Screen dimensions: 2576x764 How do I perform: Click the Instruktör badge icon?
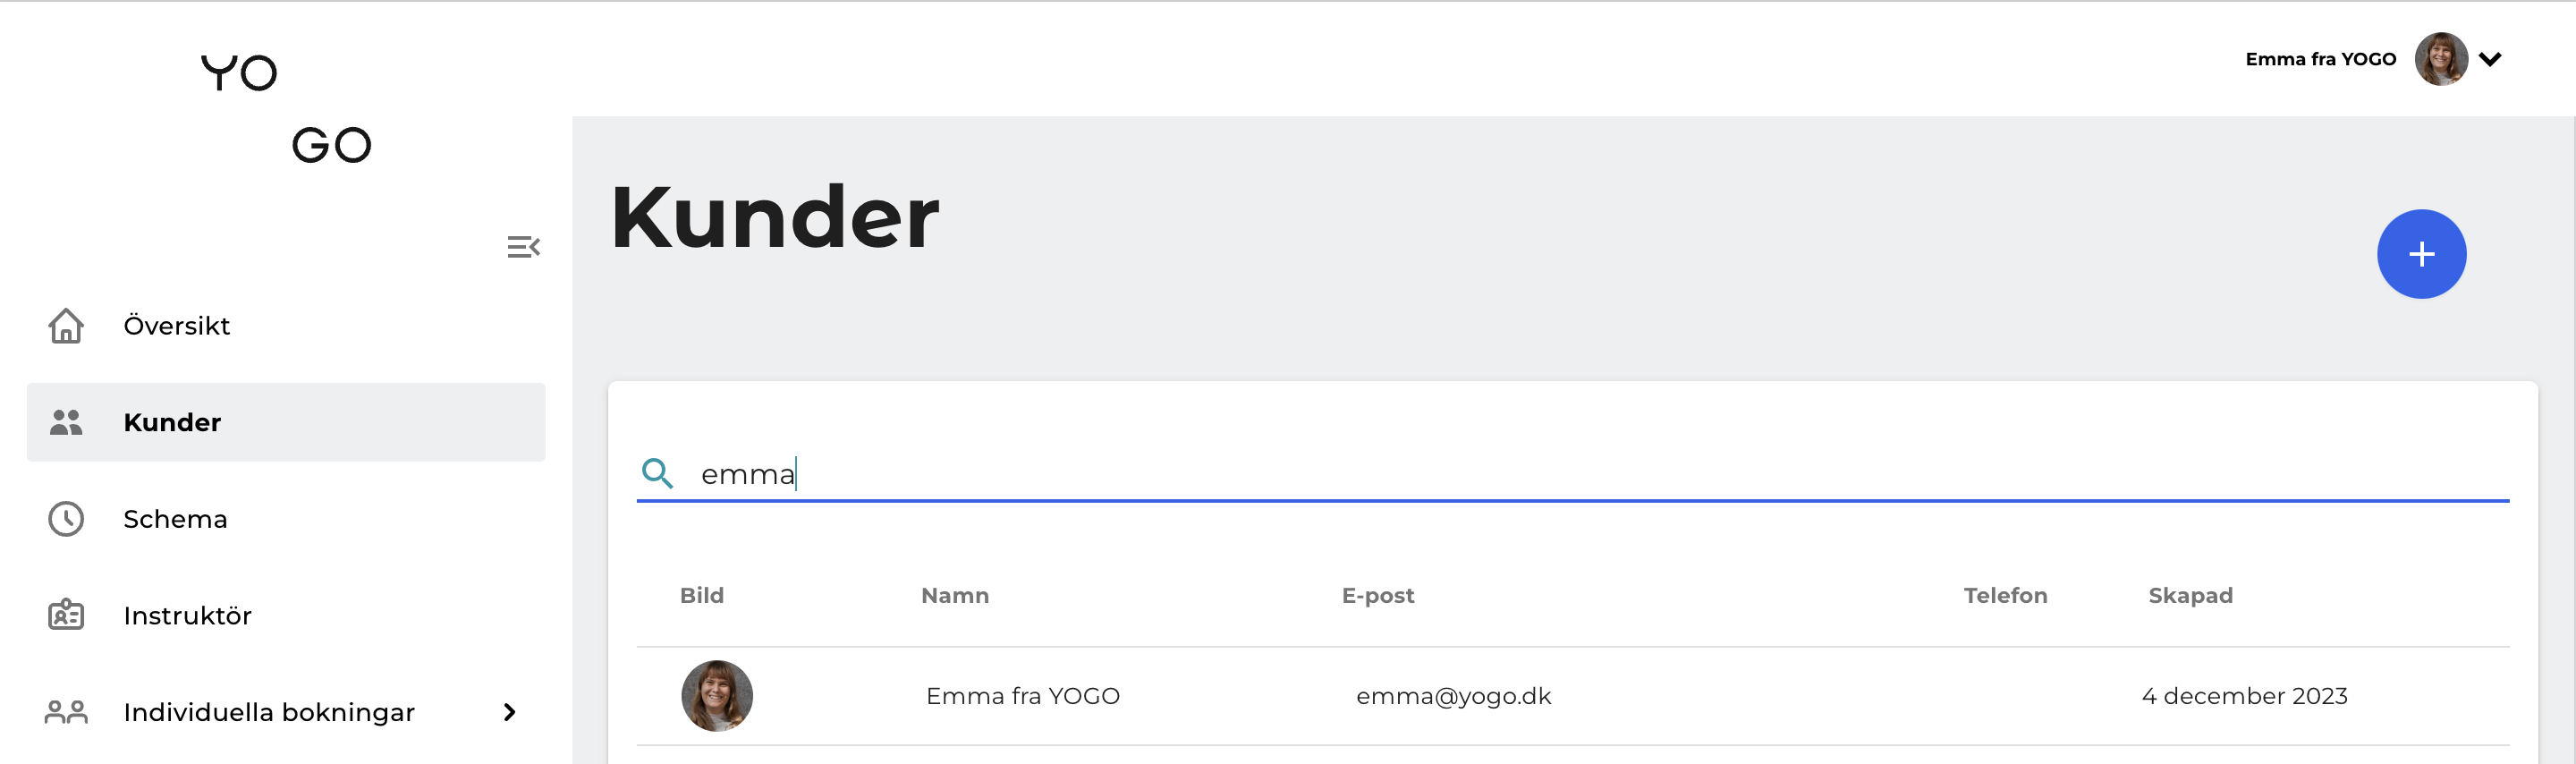tap(66, 615)
